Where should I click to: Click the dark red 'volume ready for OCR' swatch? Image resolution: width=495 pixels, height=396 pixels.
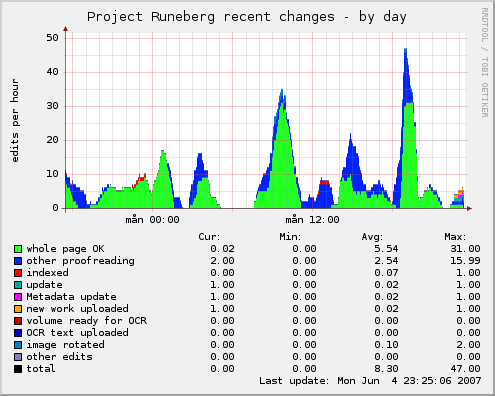[x=18, y=321]
